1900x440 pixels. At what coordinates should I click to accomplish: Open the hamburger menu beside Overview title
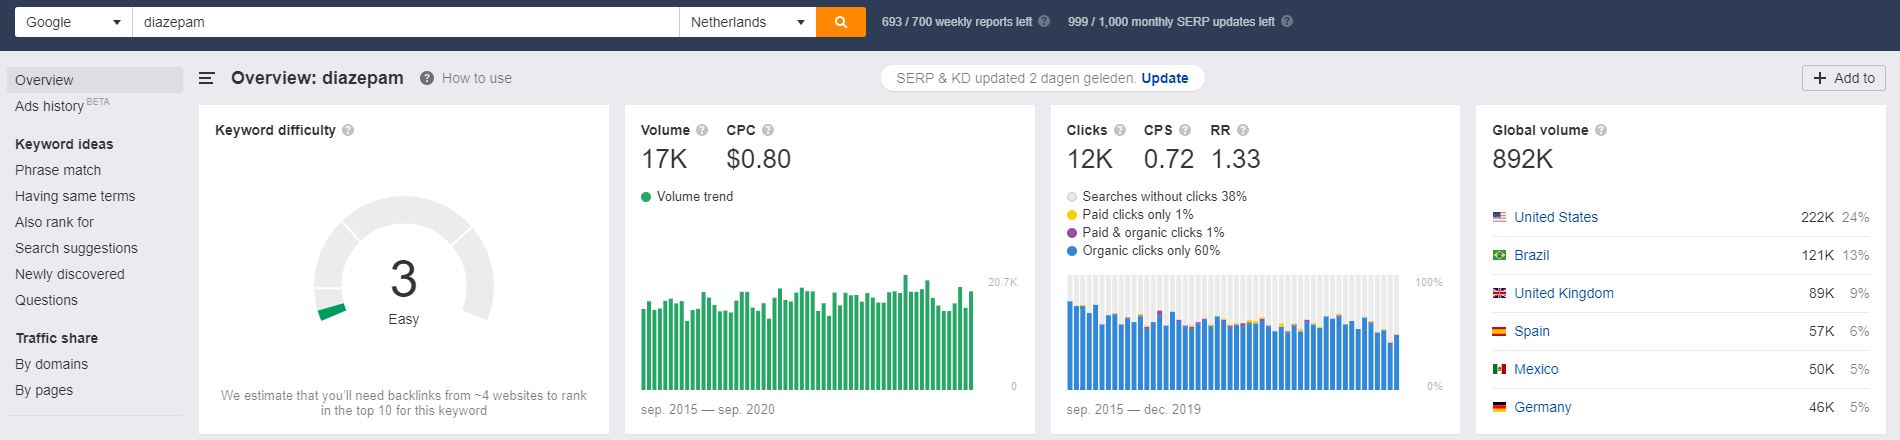click(207, 78)
